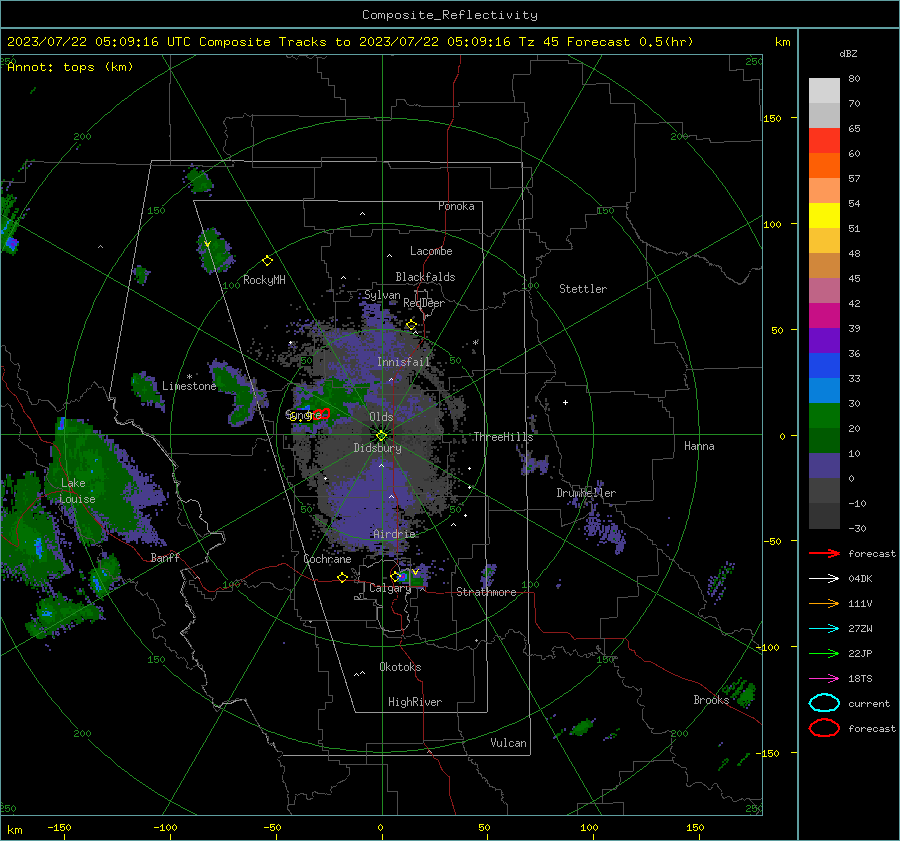This screenshot has height=841, width=900.
Task: Click the Strathmore city label
Action: 486,592
